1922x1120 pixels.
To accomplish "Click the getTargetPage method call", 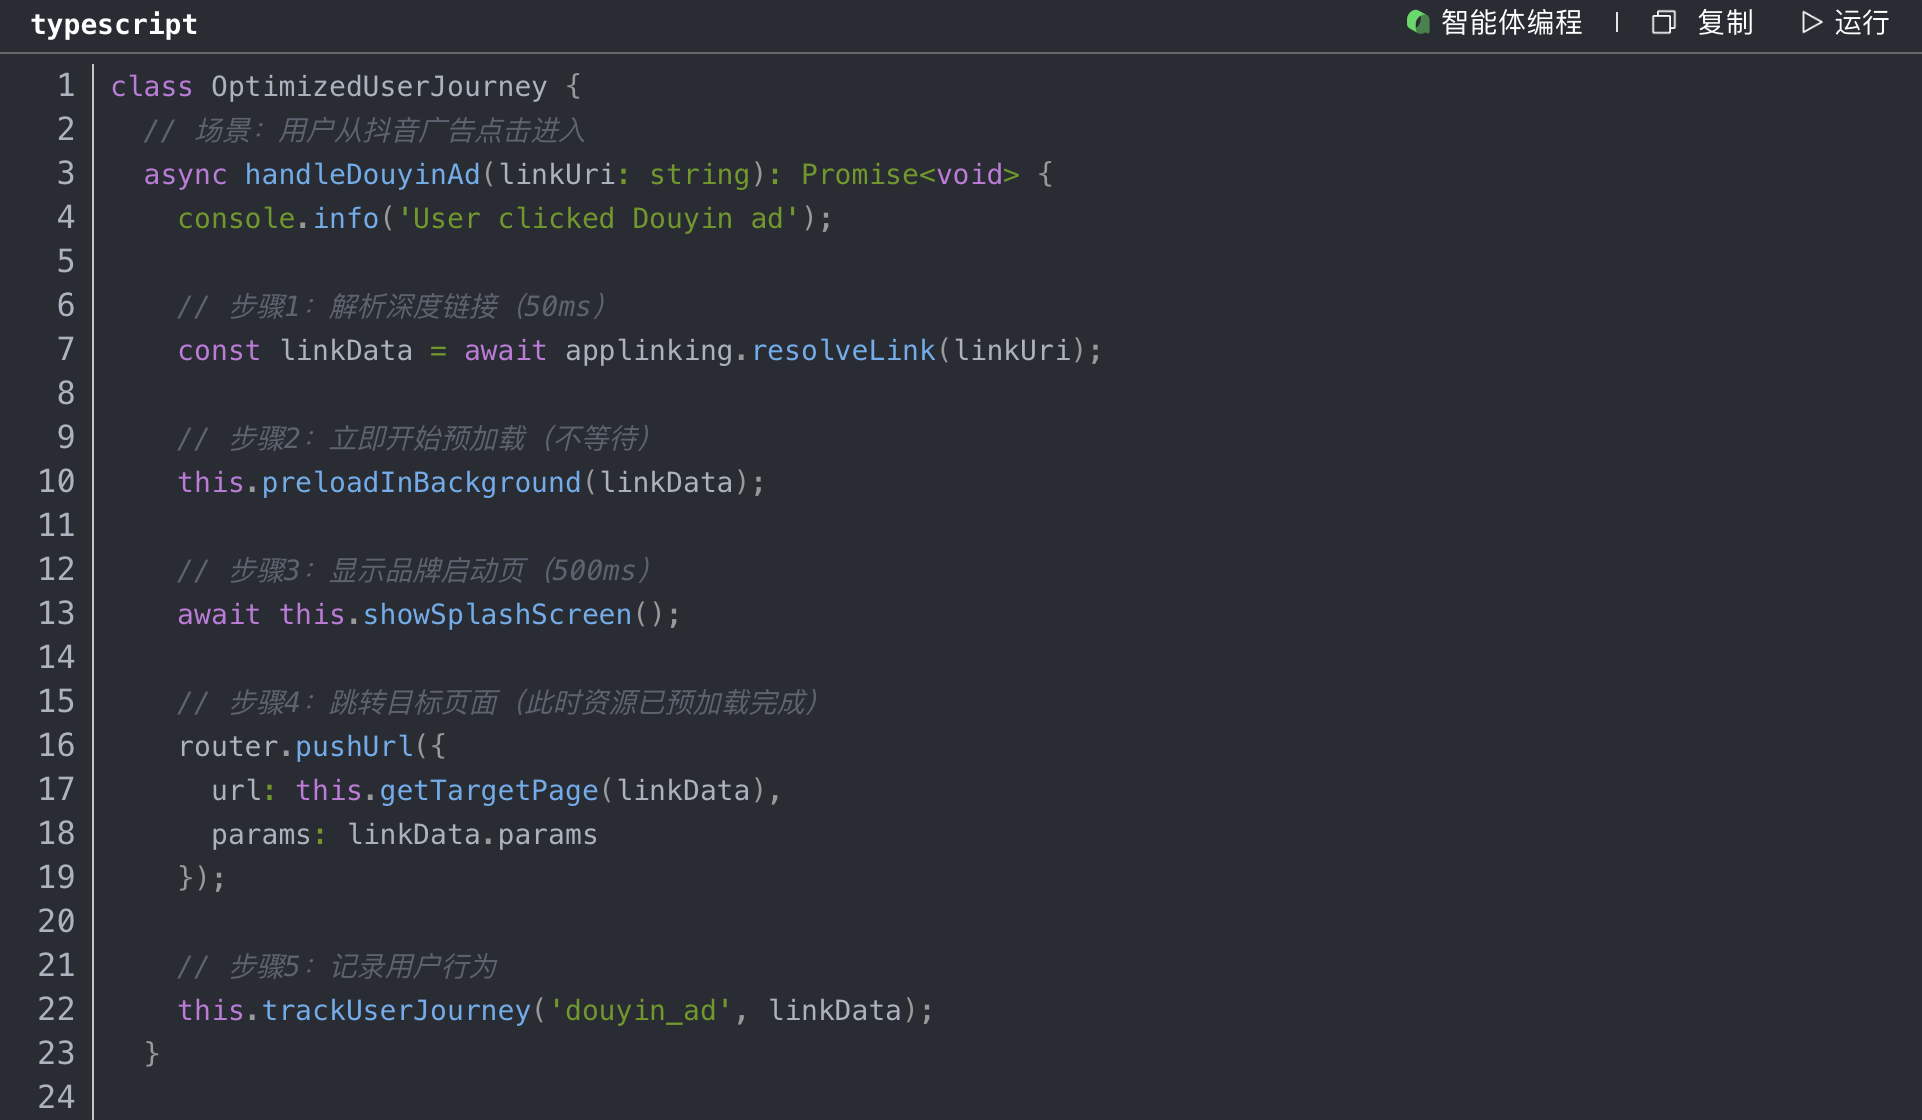I will coord(488,791).
